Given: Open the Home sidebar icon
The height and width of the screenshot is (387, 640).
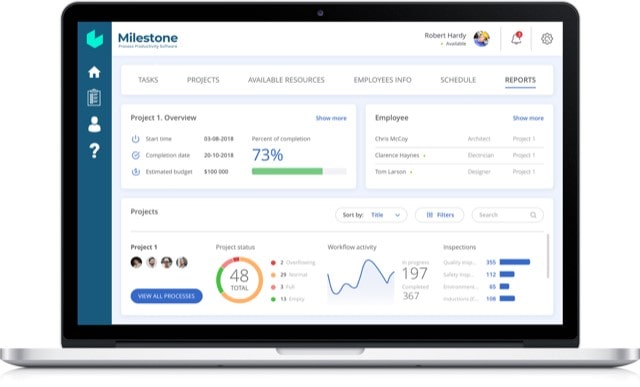Looking at the screenshot, I should pos(94,72).
